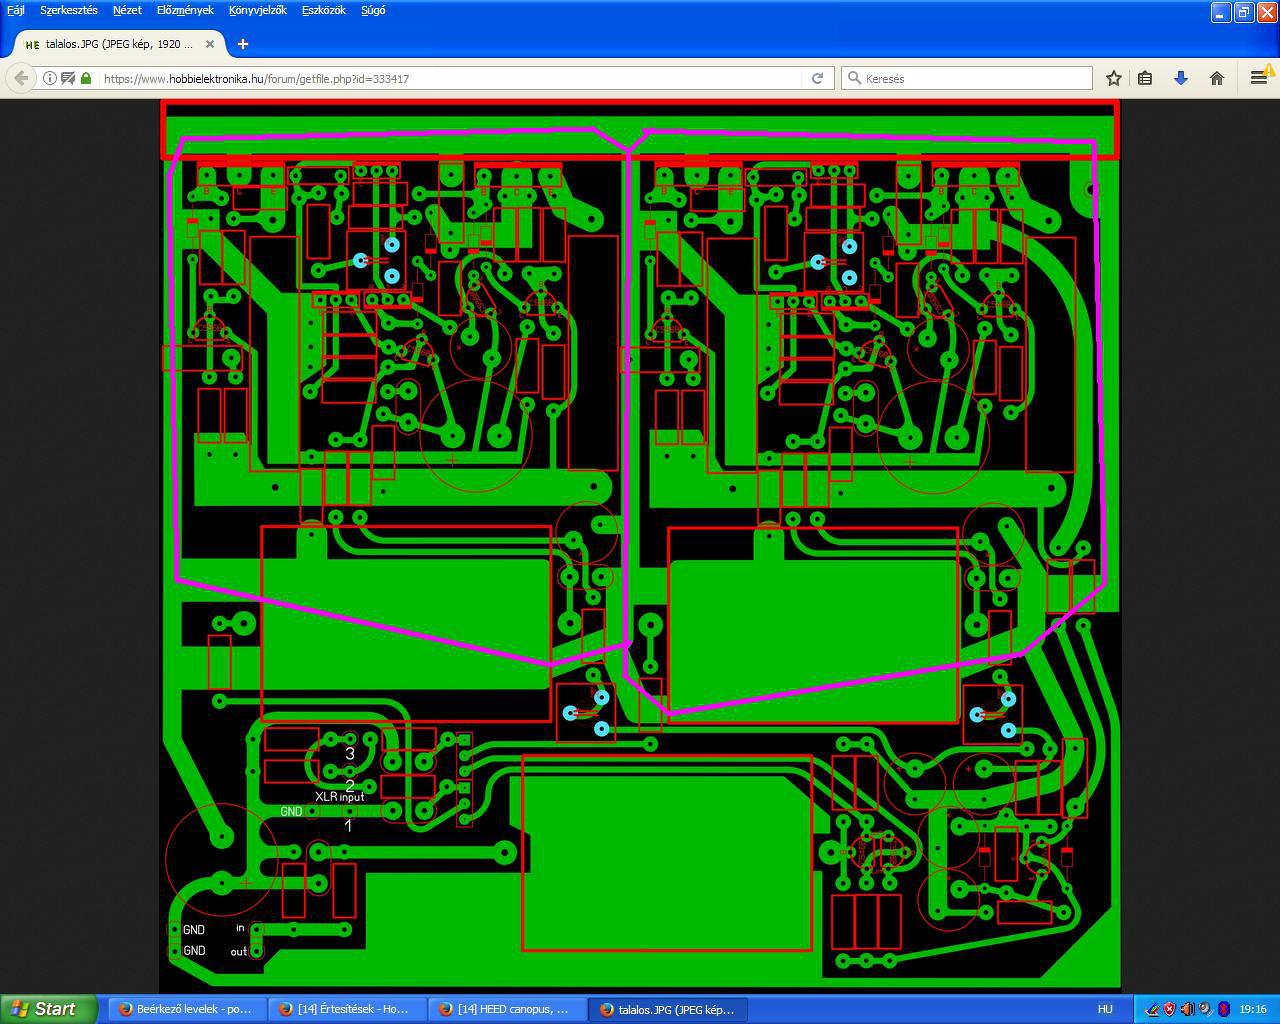Open the Könyvjelzők menu

tap(257, 10)
